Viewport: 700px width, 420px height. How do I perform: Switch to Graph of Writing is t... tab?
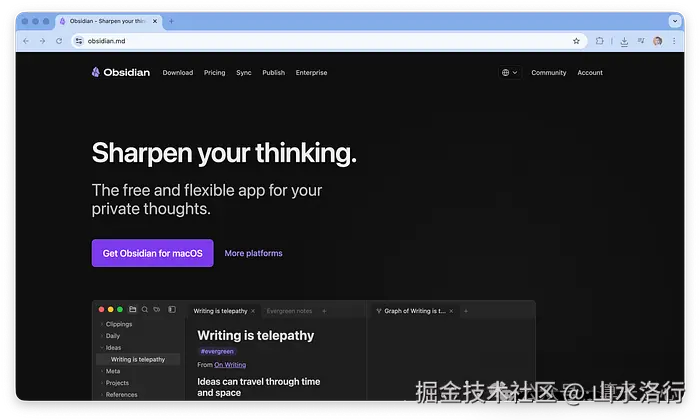(x=415, y=311)
